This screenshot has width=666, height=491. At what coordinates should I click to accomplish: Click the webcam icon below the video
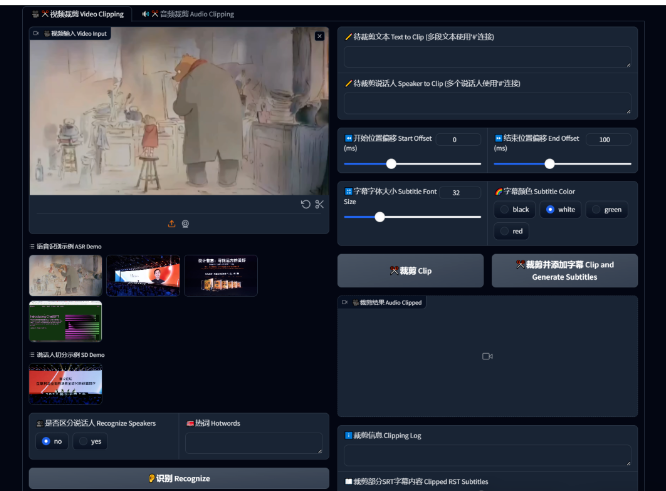(185, 224)
